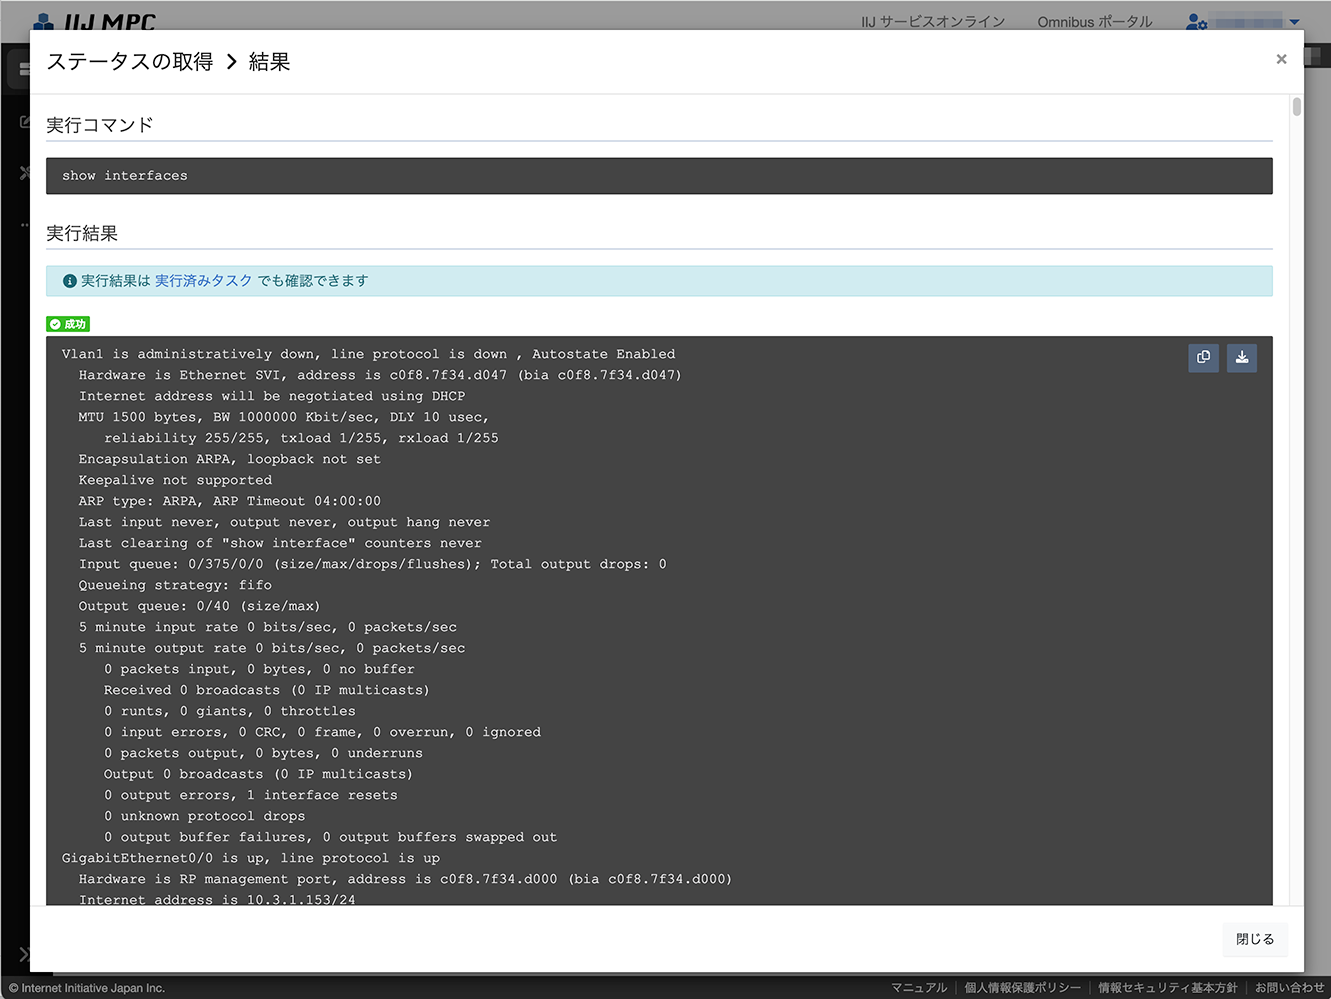Open 個人情報保護ポリシー footer link

pos(1022,988)
